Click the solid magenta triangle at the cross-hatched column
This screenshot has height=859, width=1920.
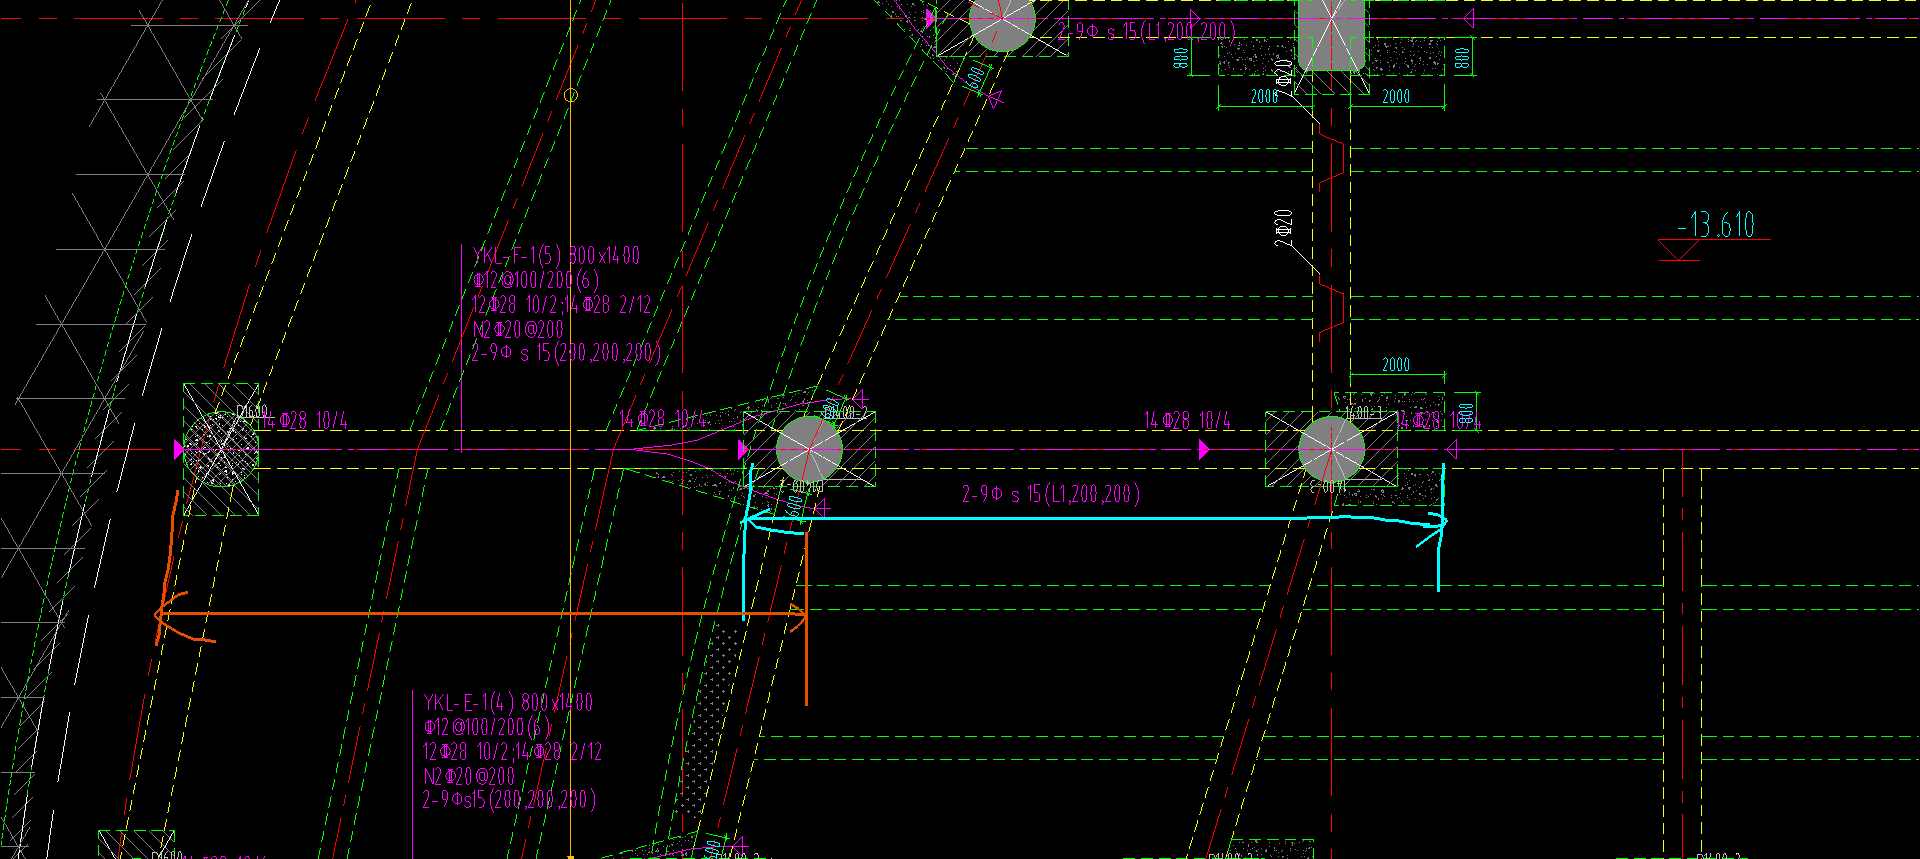point(179,450)
